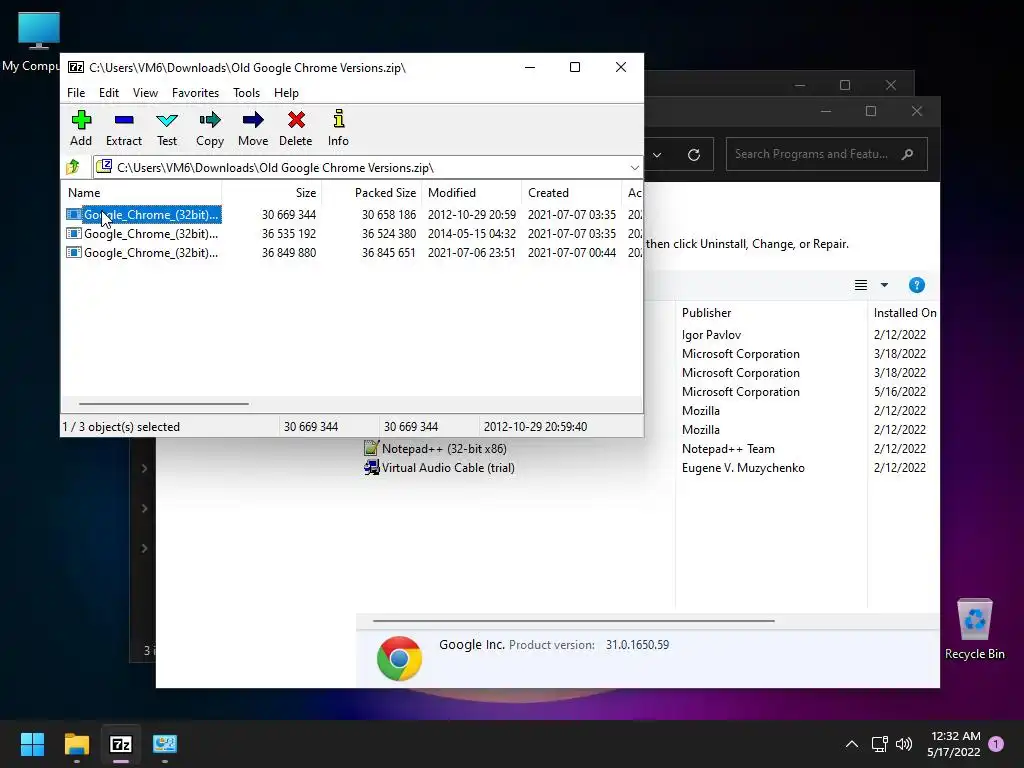Click the network tray icon
Image resolution: width=1024 pixels, height=768 pixels.
879,744
